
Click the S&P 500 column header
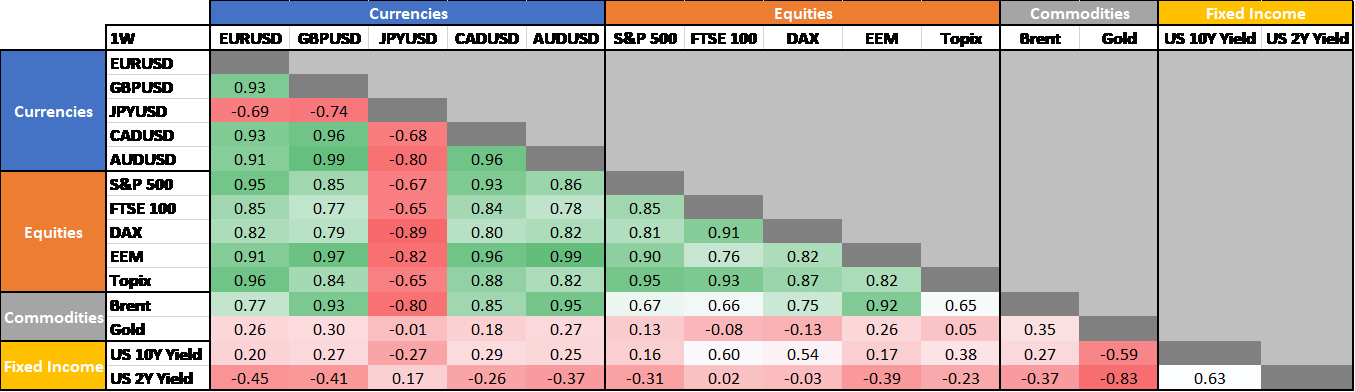[645, 39]
